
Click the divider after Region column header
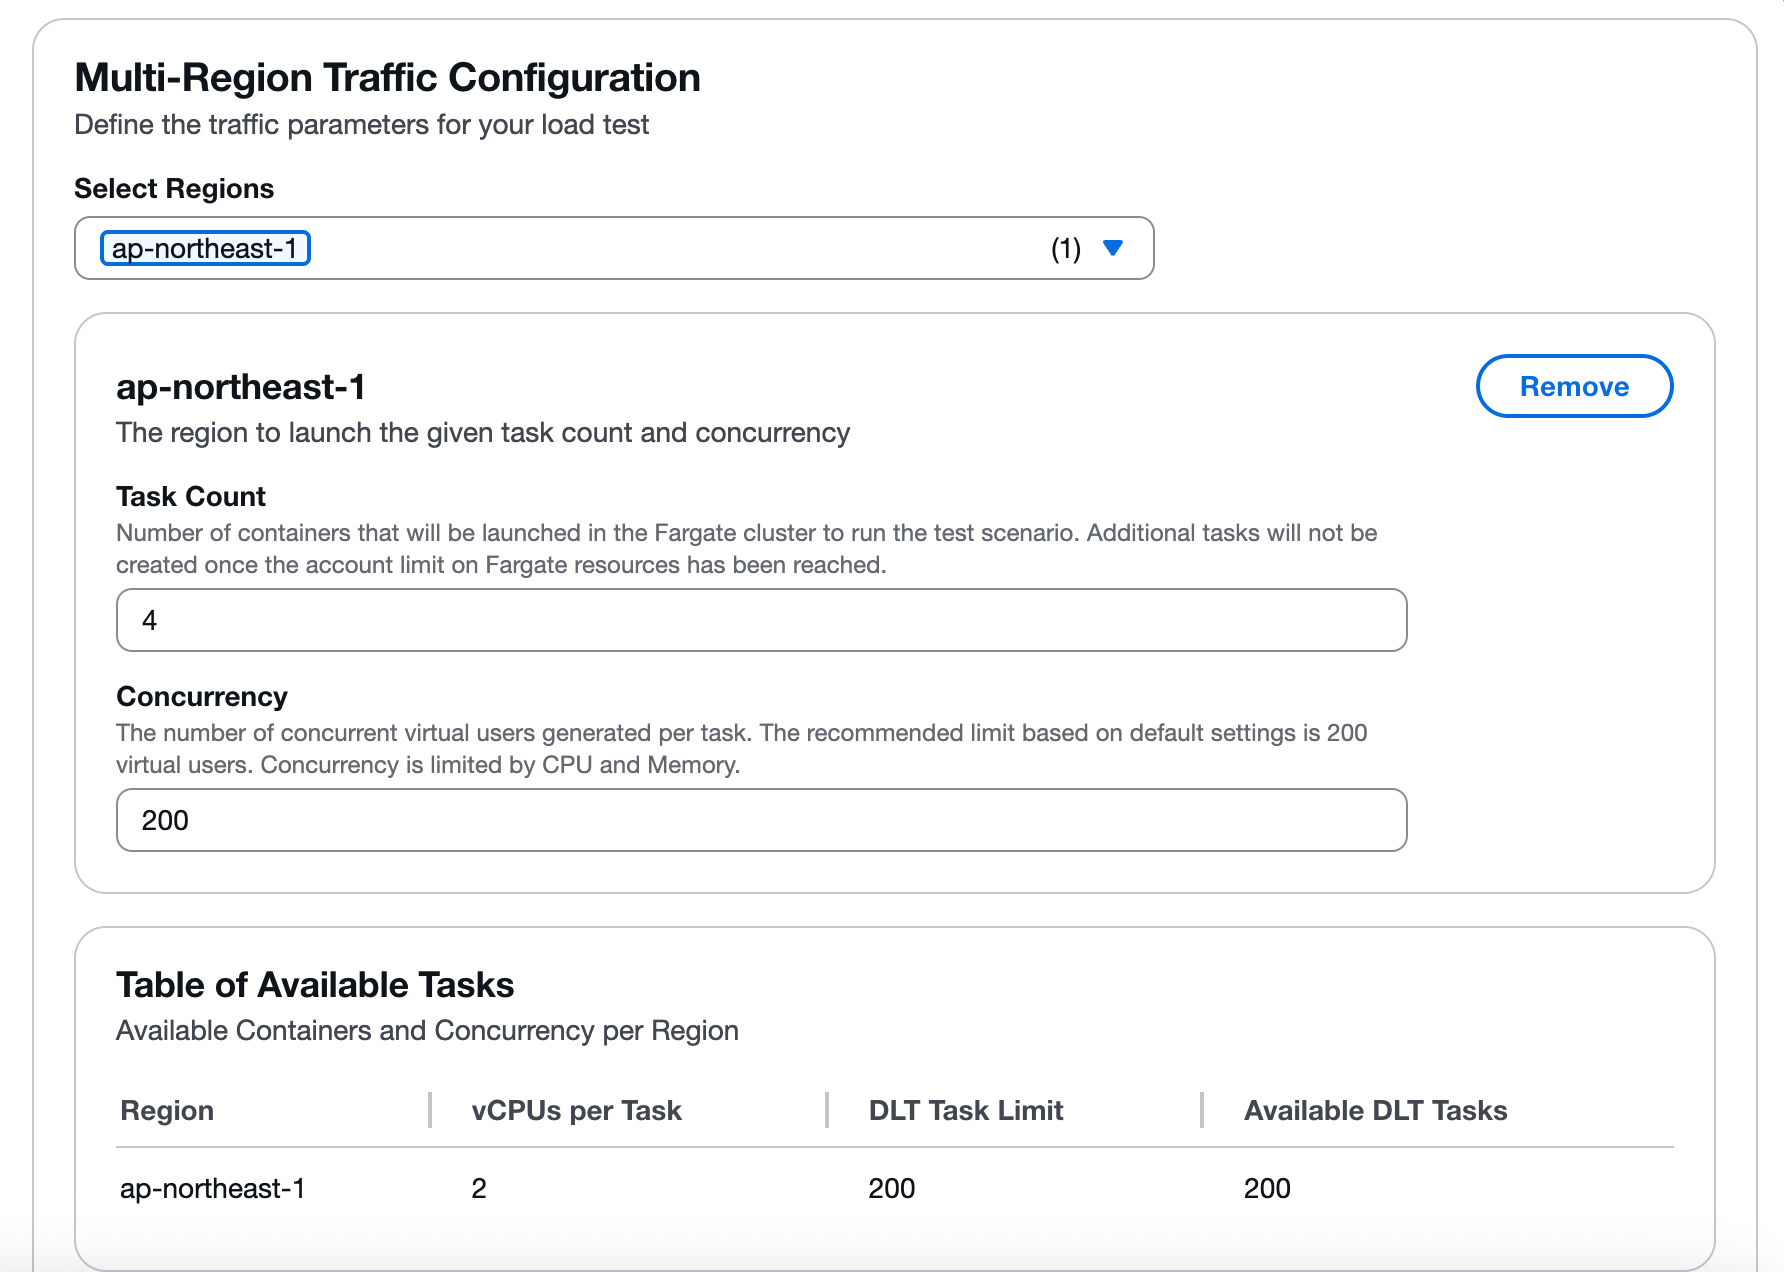tap(430, 1110)
